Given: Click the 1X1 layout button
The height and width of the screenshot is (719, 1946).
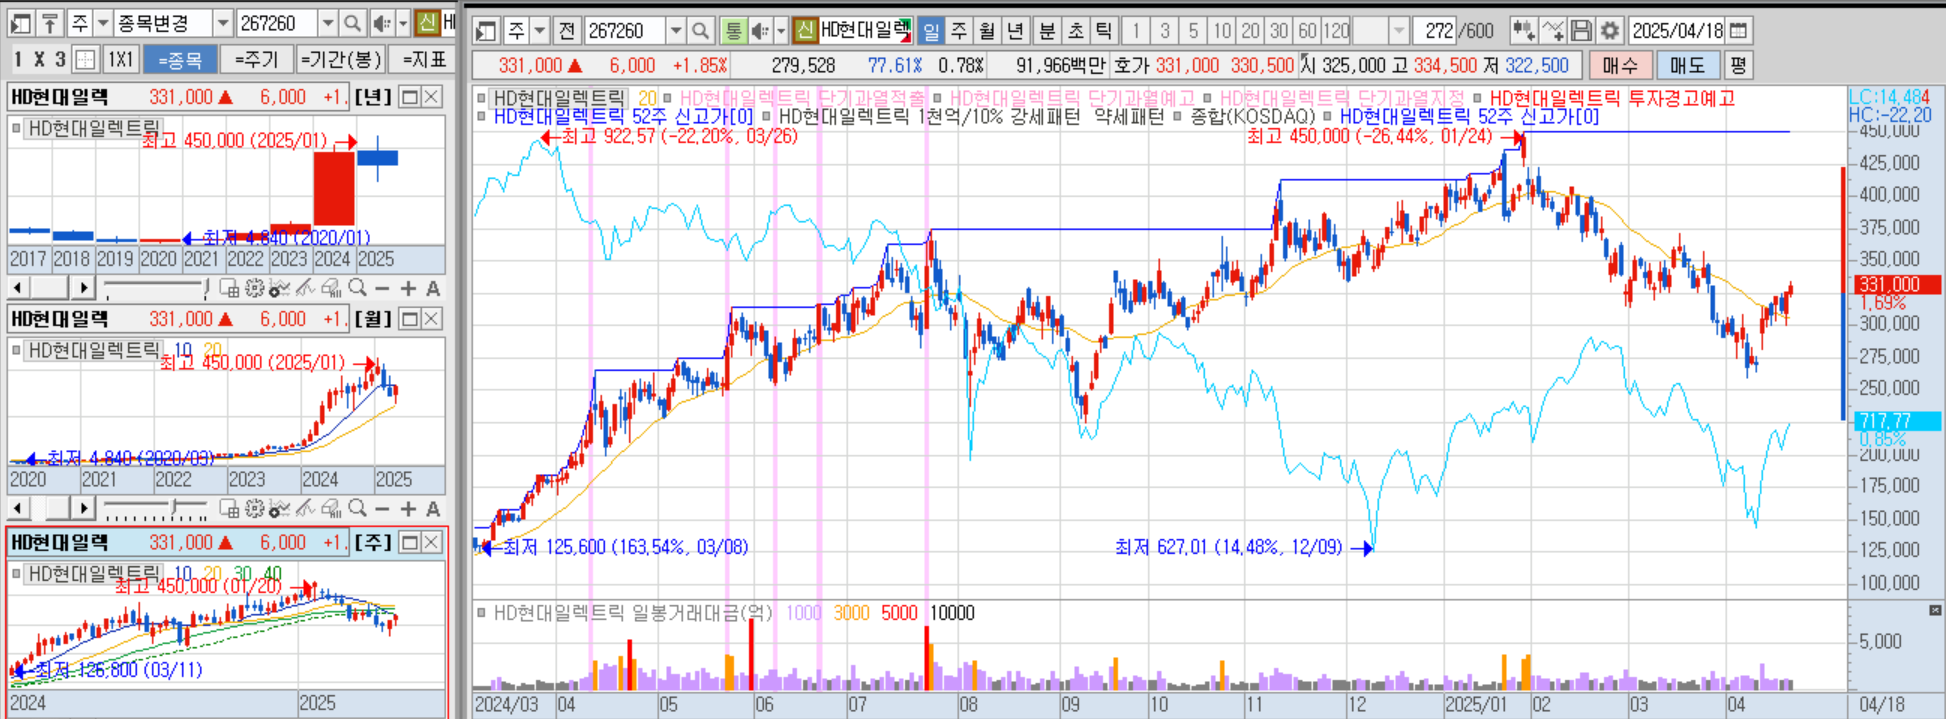Looking at the screenshot, I should click(120, 59).
